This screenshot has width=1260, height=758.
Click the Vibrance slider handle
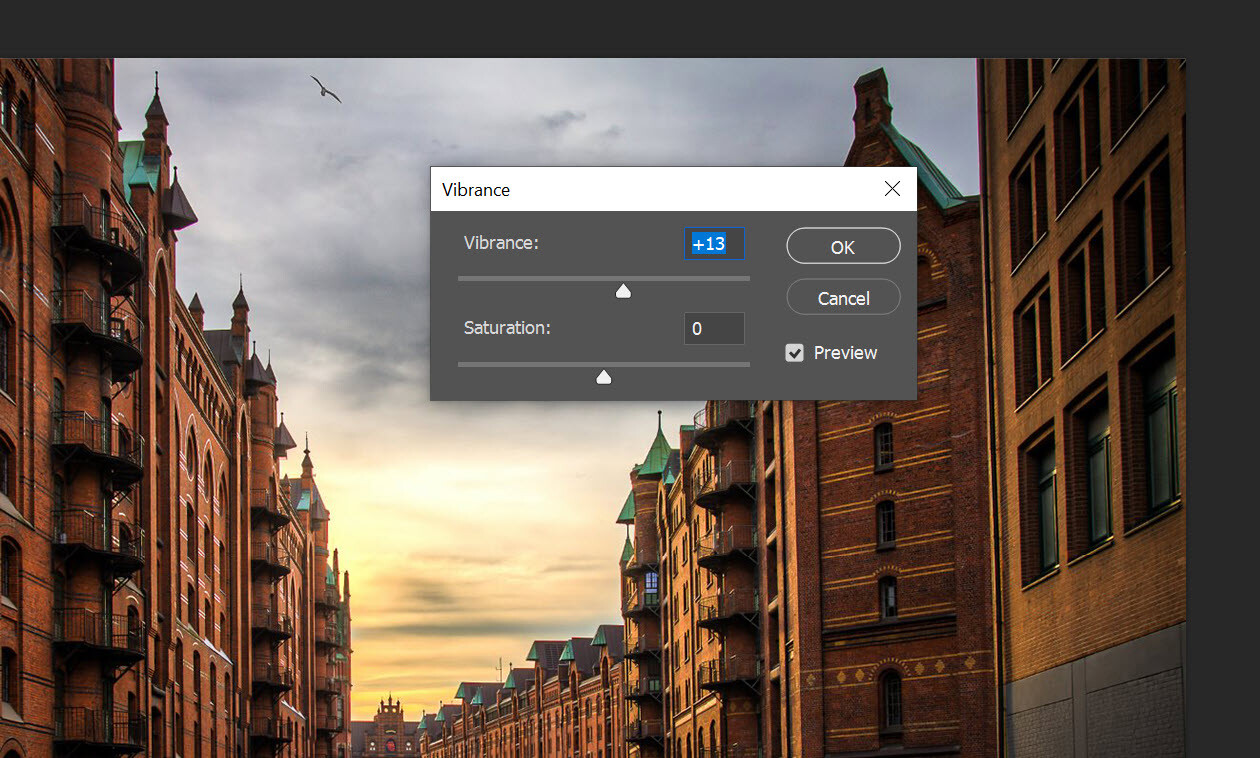coord(623,290)
